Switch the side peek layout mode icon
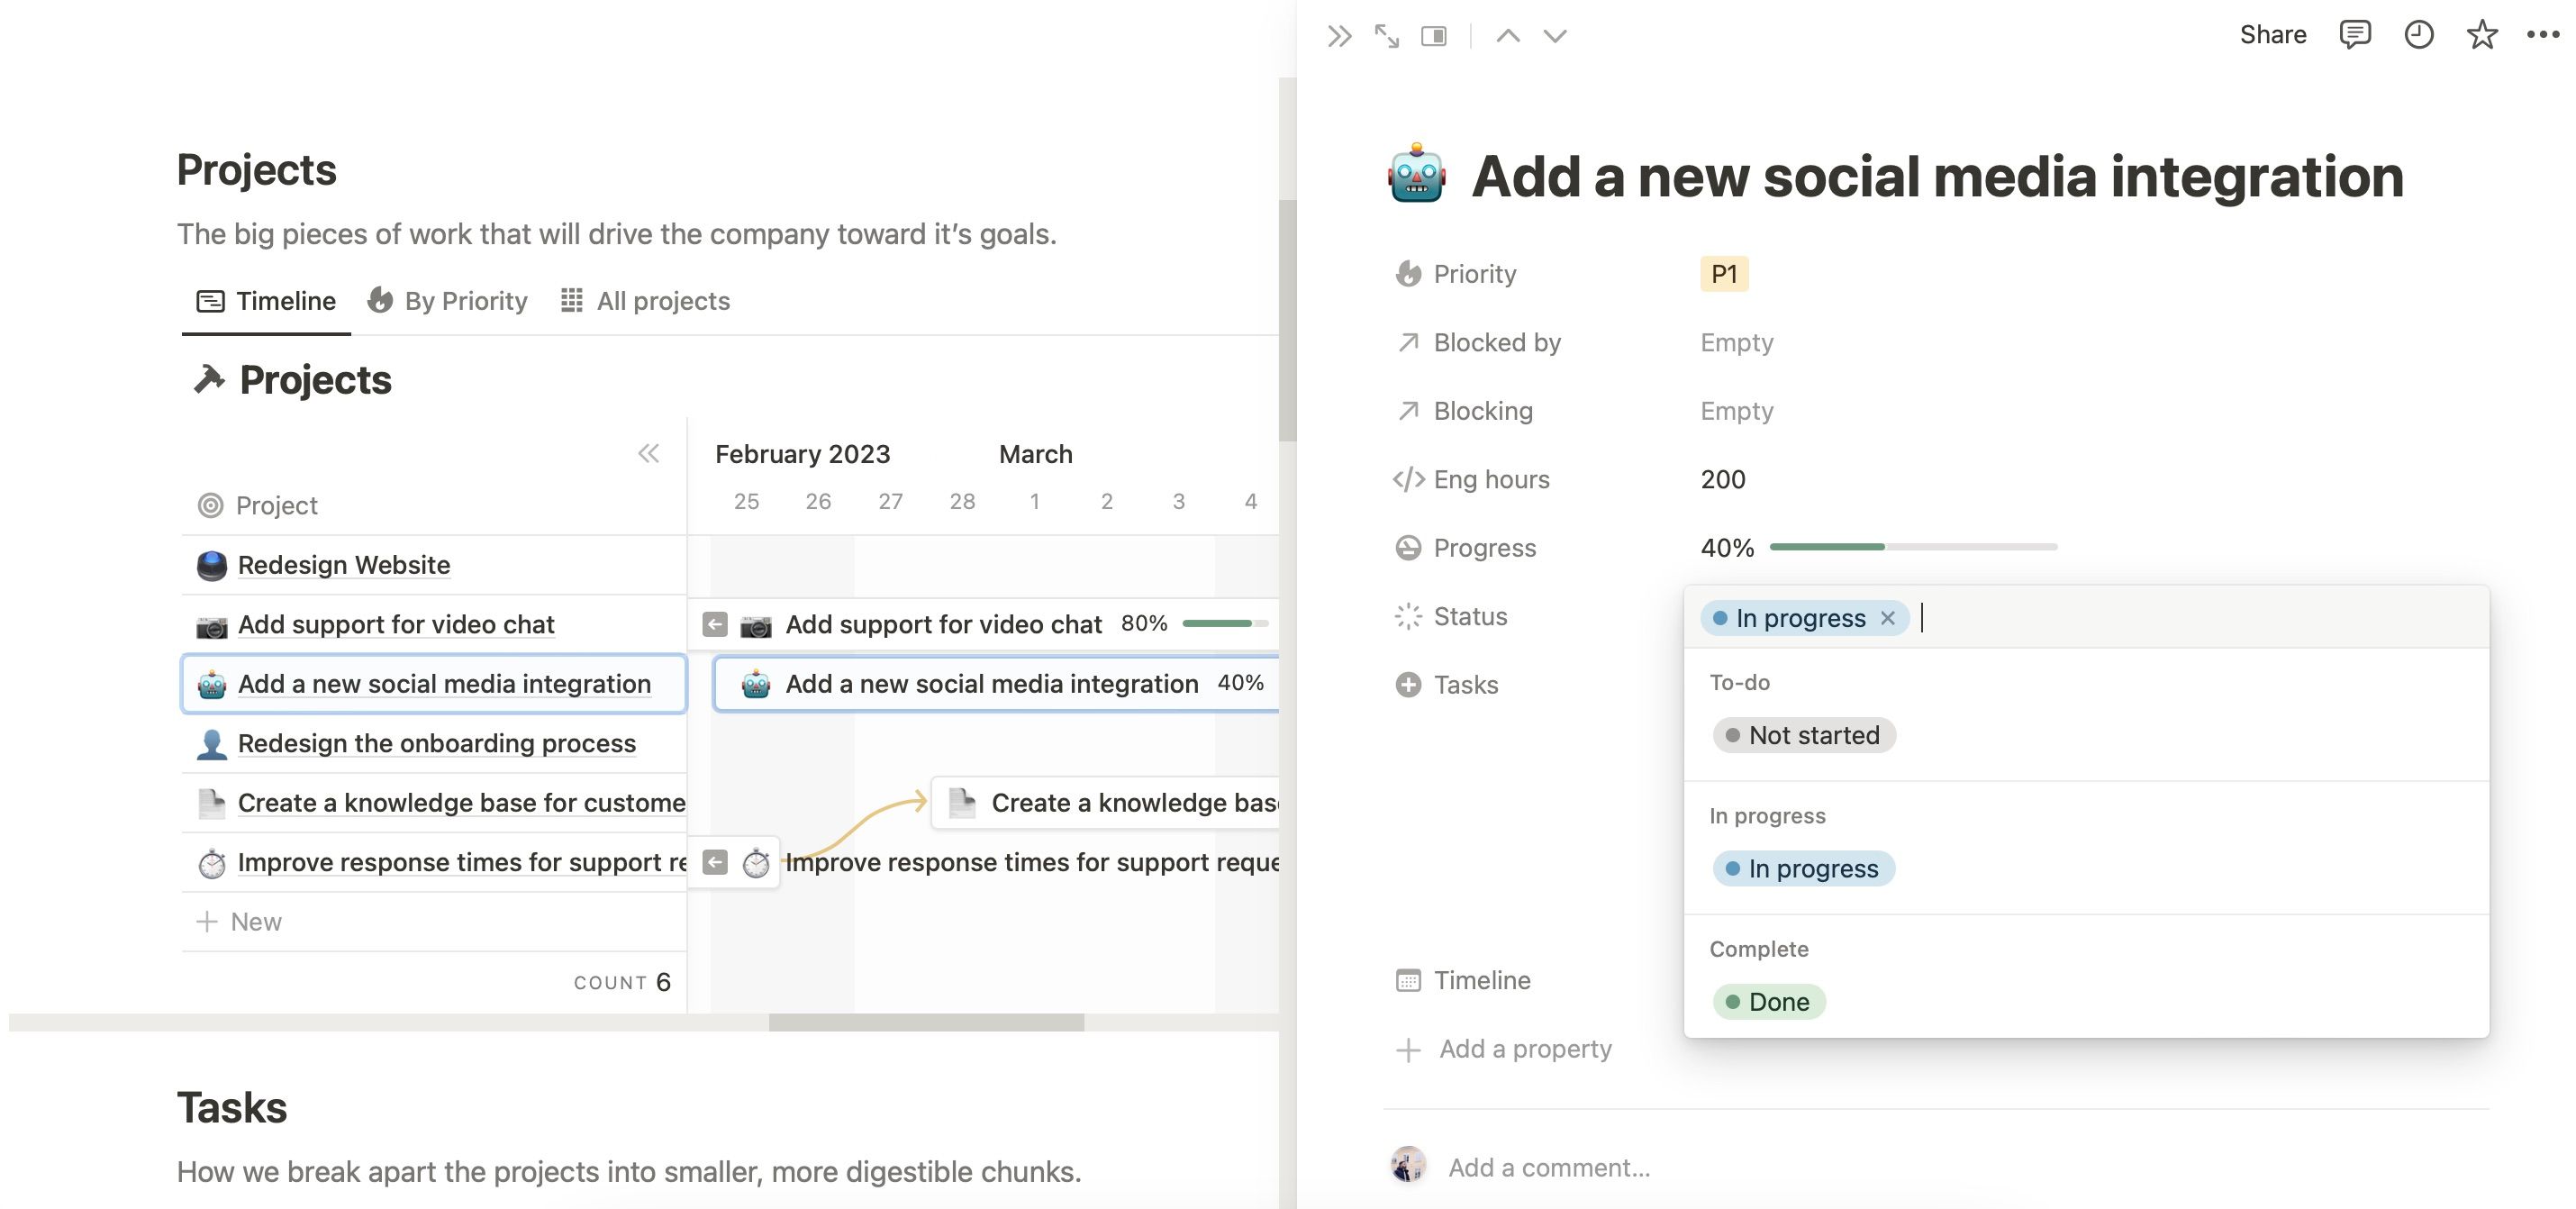Viewport: 2576px width, 1209px height. pyautogui.click(x=1434, y=36)
